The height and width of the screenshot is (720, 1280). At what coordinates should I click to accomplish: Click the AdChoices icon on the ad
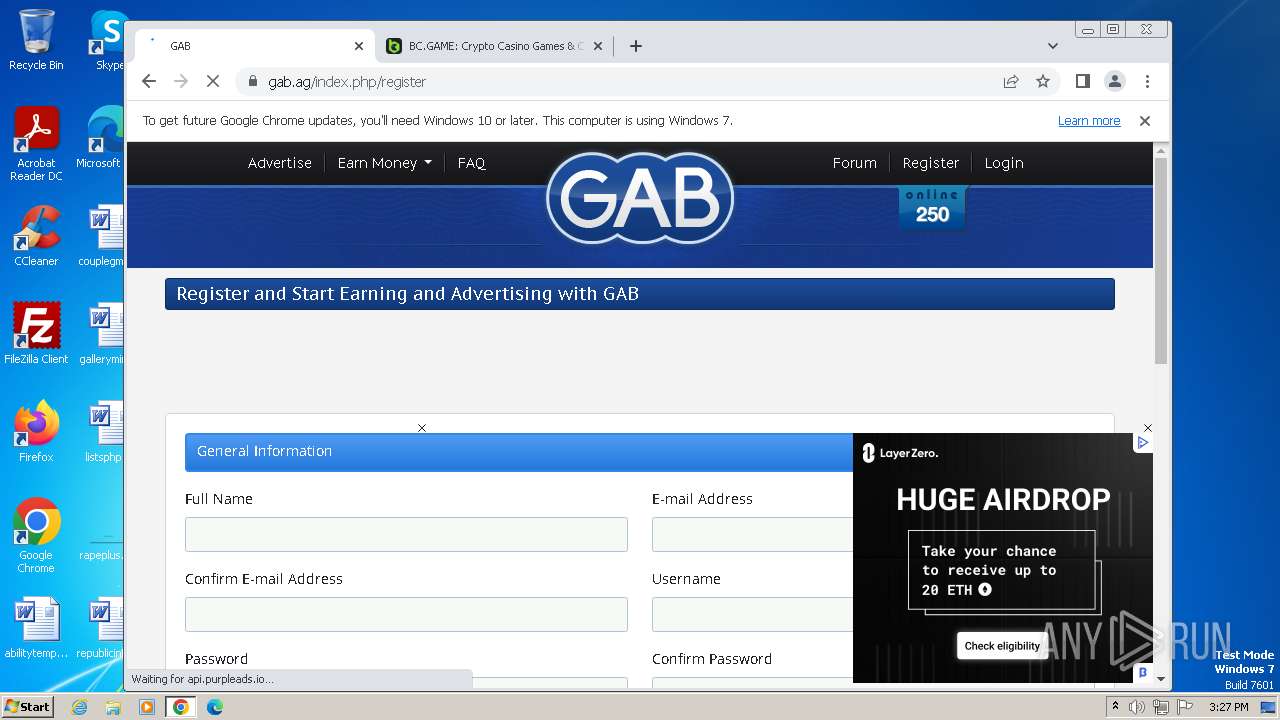tap(1143, 442)
